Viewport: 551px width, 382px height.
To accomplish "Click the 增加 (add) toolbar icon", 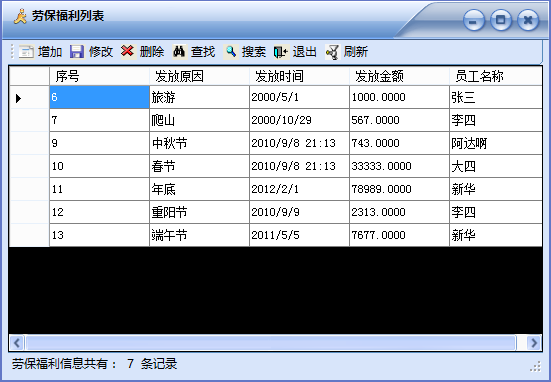I will 26,52.
